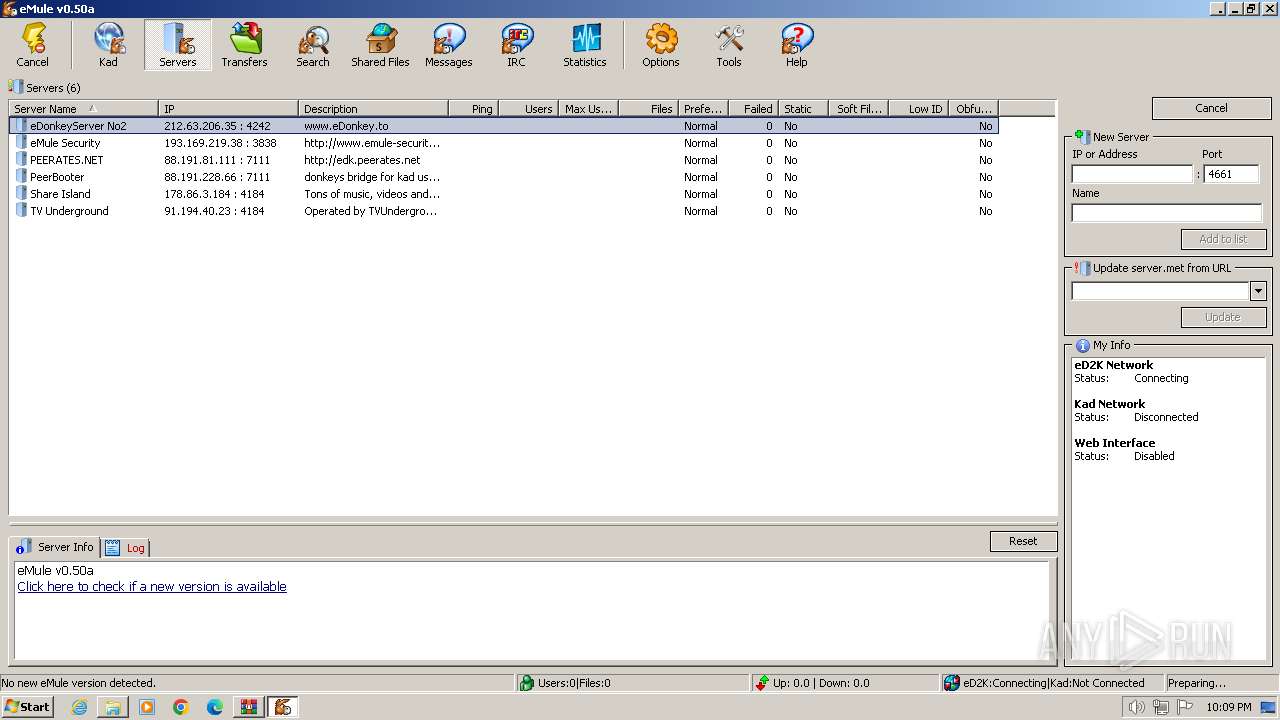Focus the Port input field

1231,174
